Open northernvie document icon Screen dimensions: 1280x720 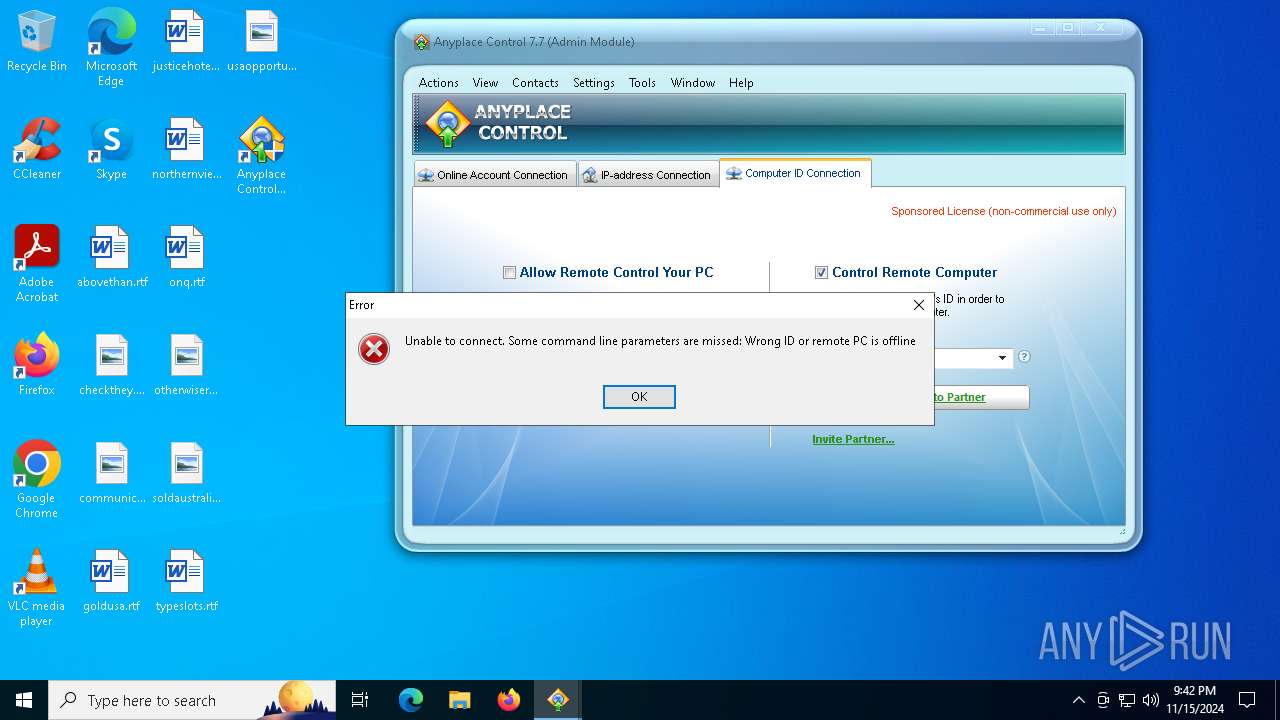pos(186,149)
